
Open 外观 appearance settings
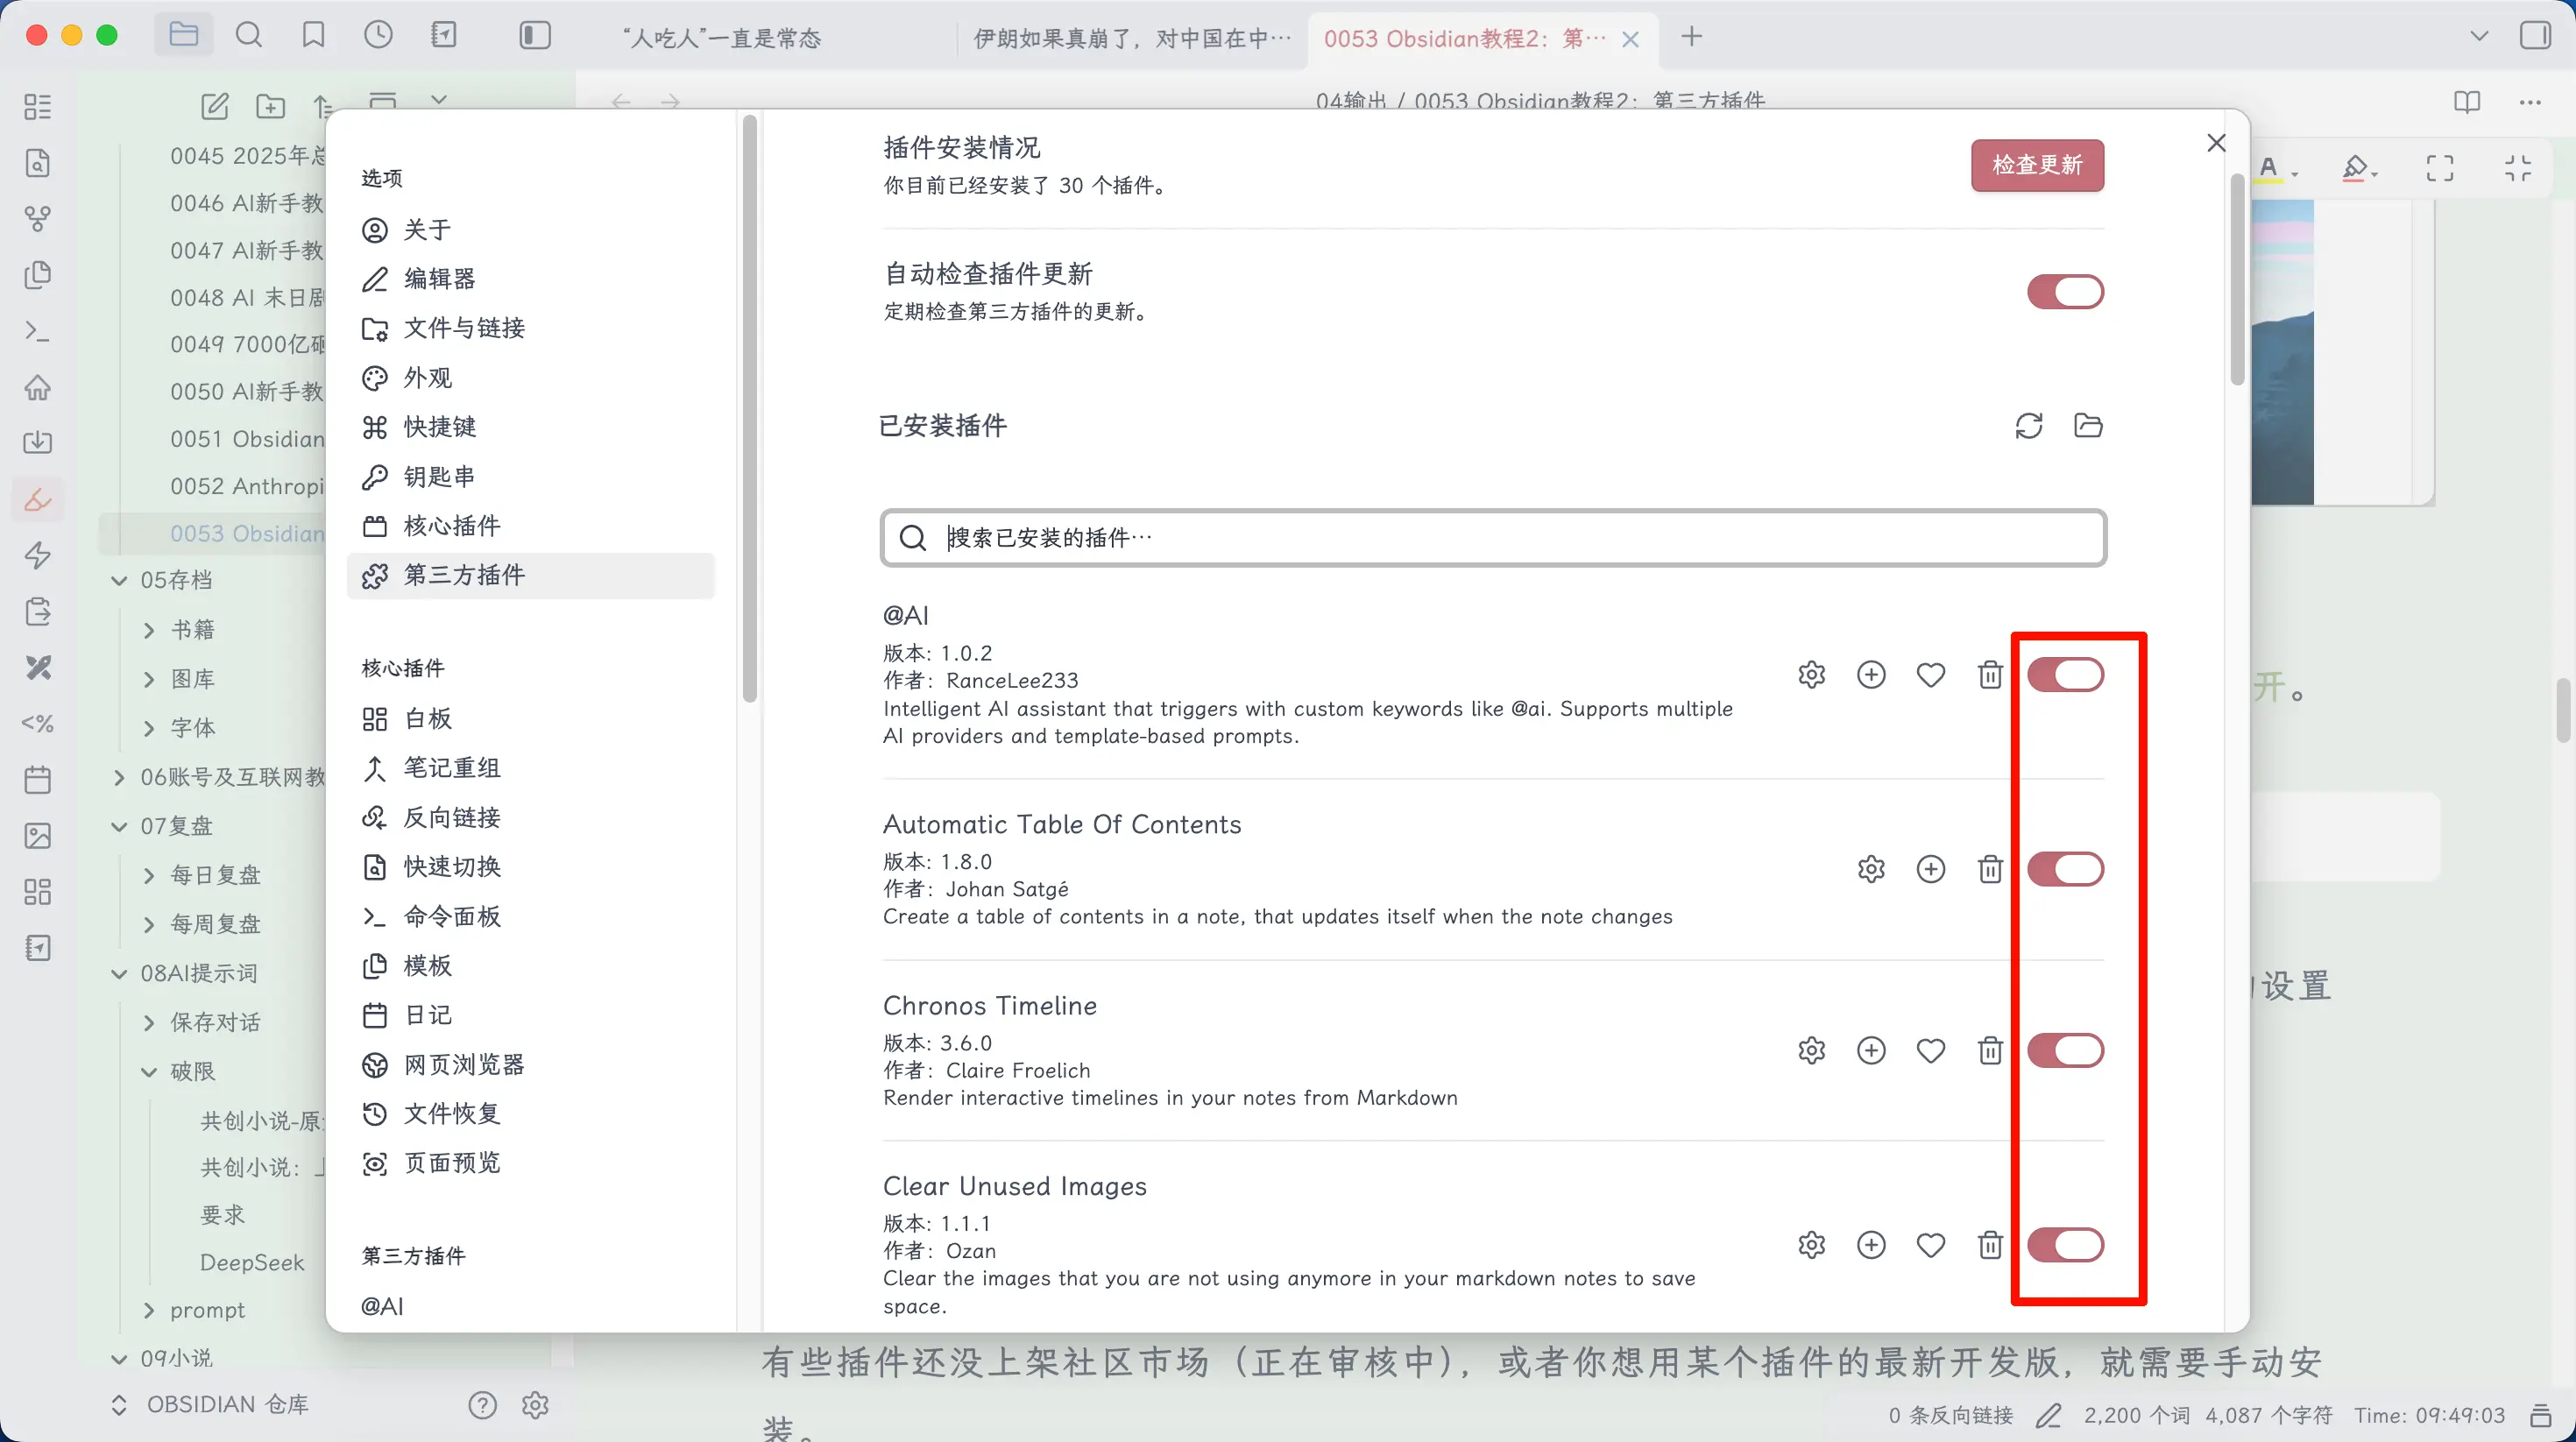pos(427,378)
